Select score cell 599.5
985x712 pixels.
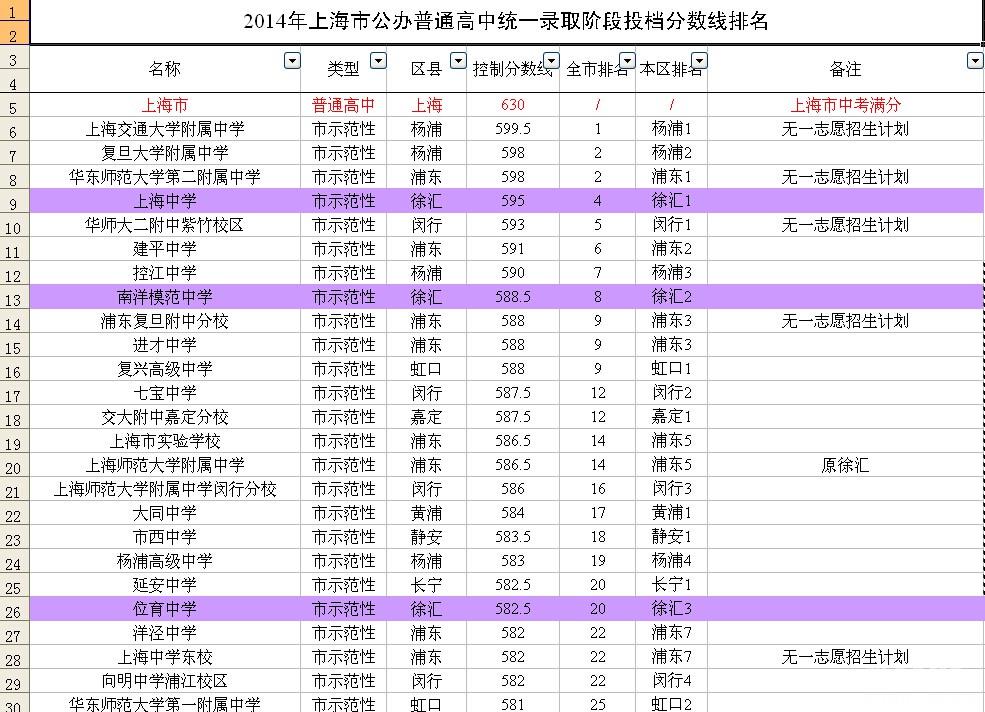[513, 129]
